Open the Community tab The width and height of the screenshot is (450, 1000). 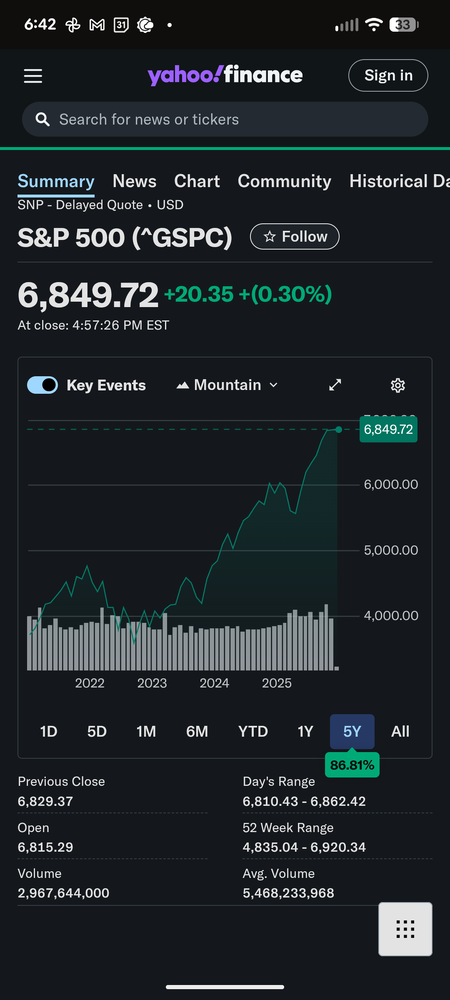pos(284,181)
